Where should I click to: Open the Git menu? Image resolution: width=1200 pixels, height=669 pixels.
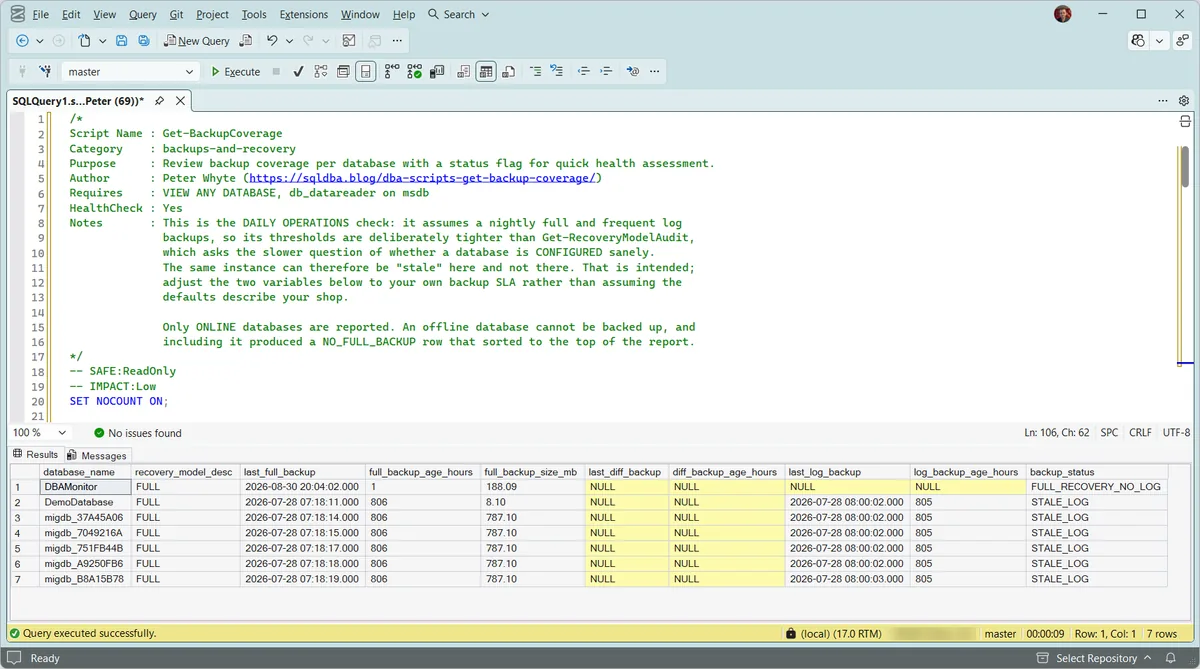coord(176,14)
